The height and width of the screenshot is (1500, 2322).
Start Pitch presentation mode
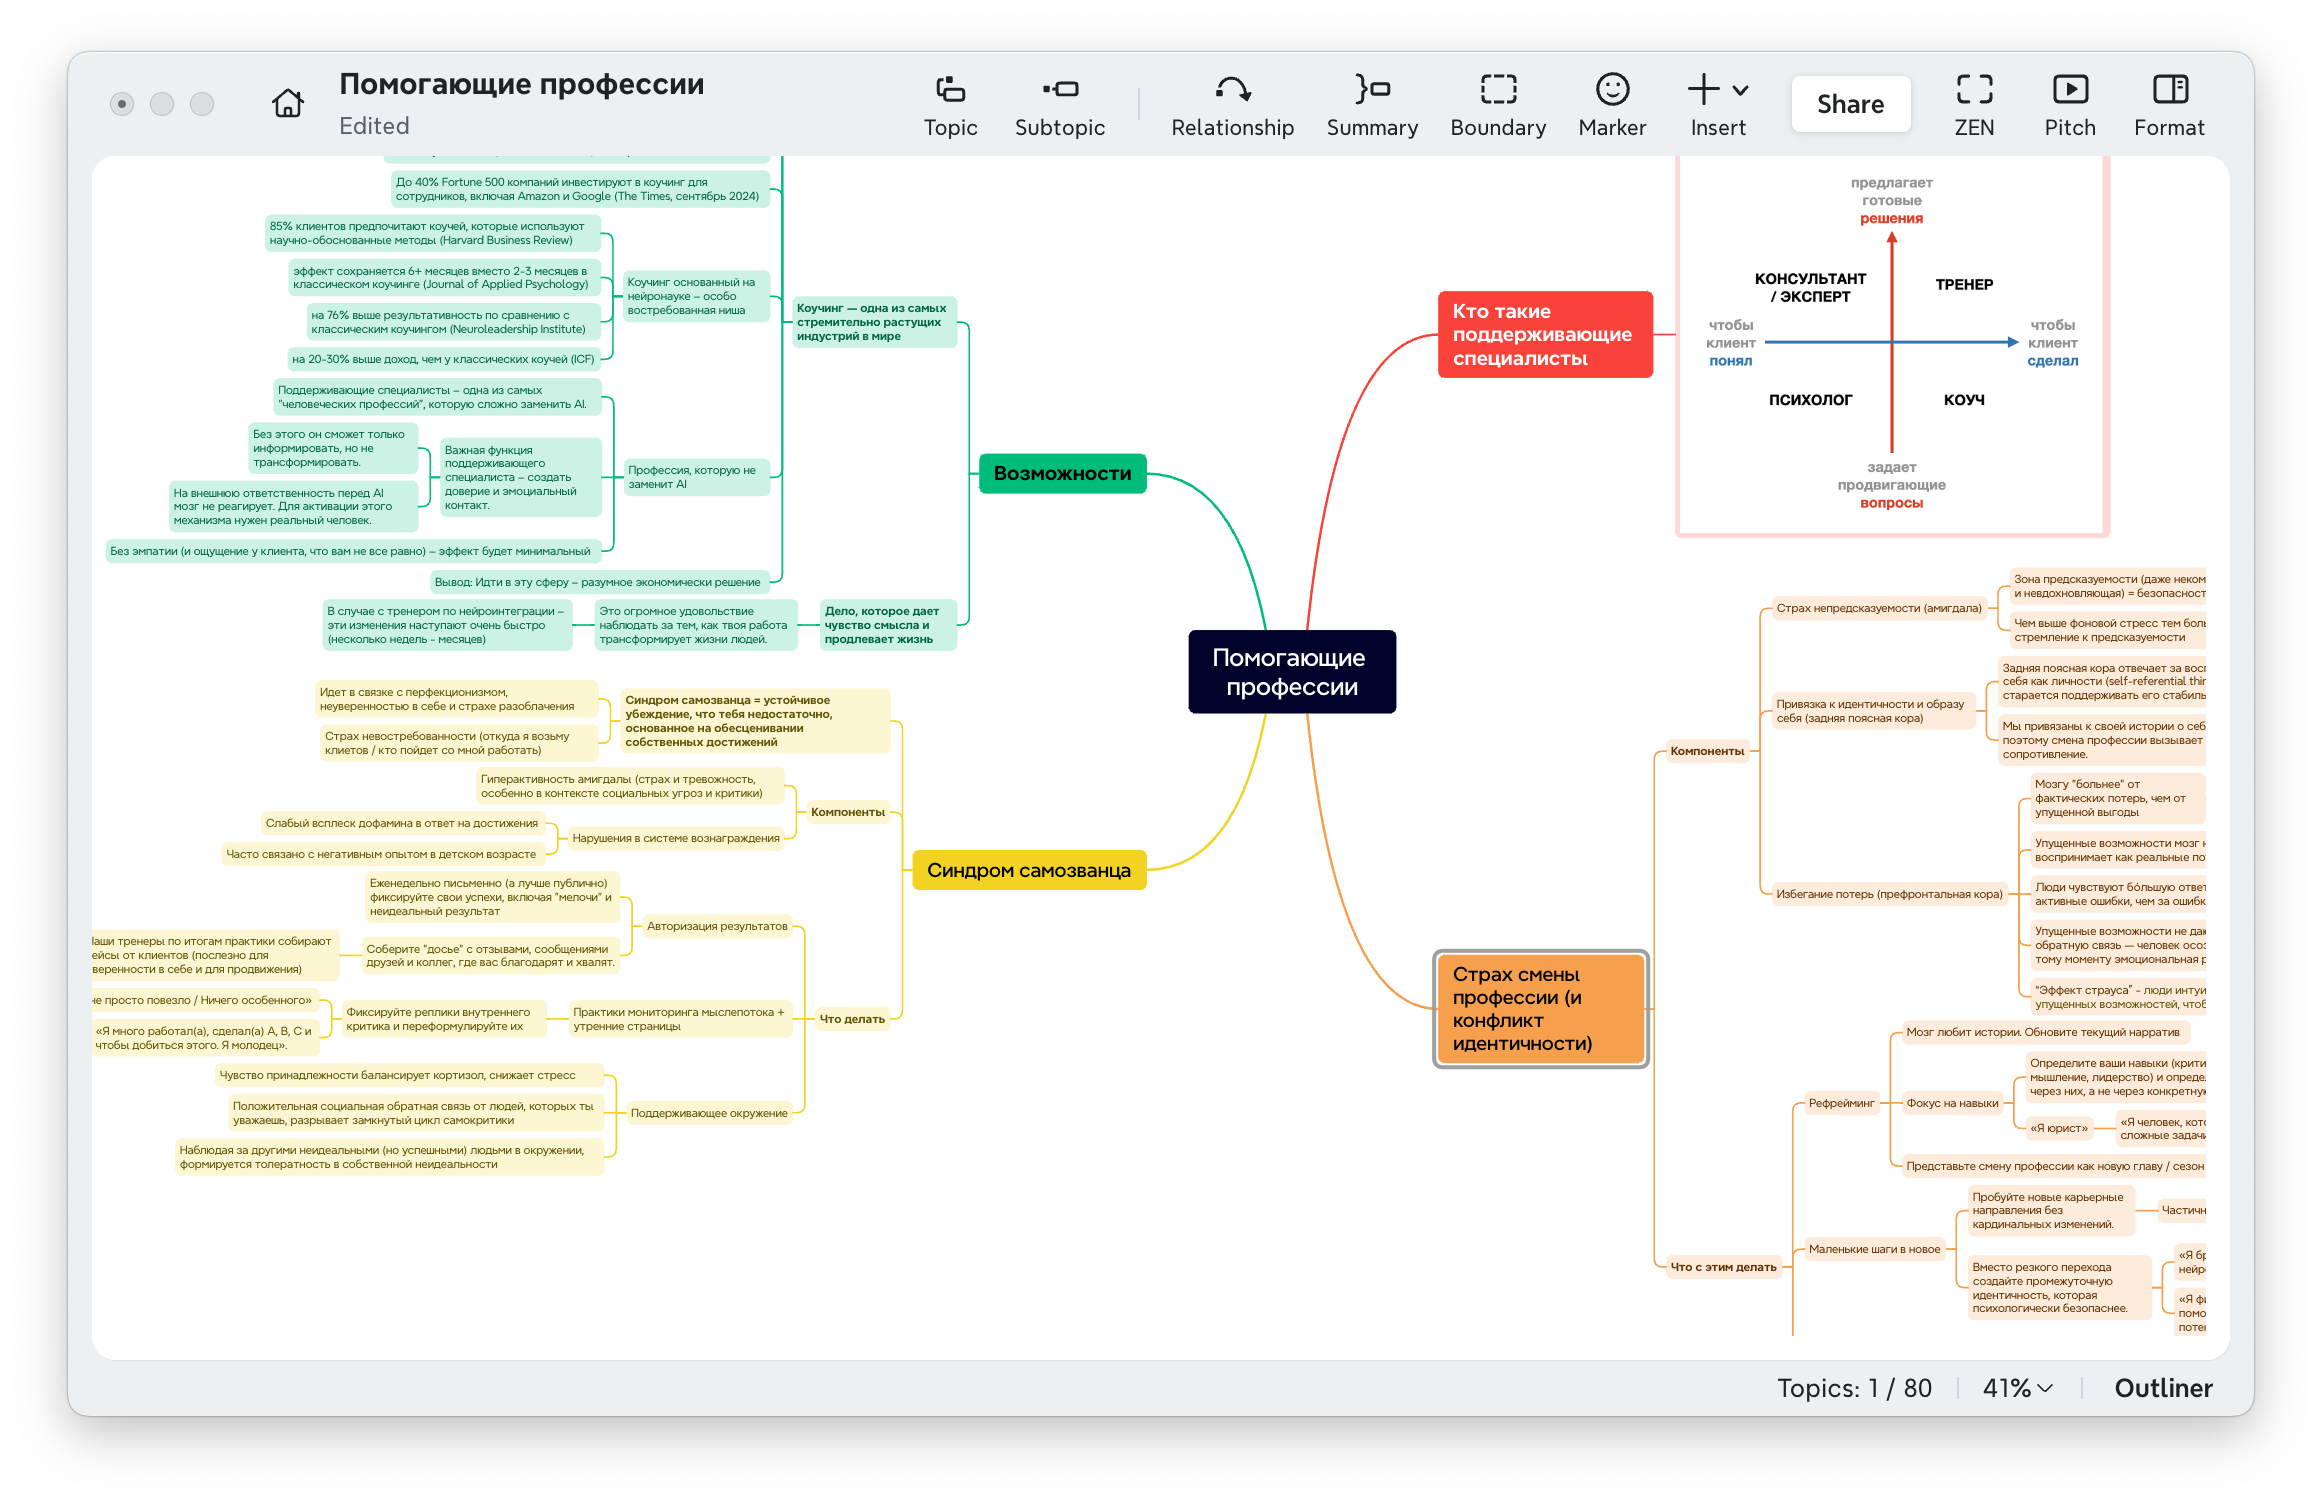pos(2069,90)
